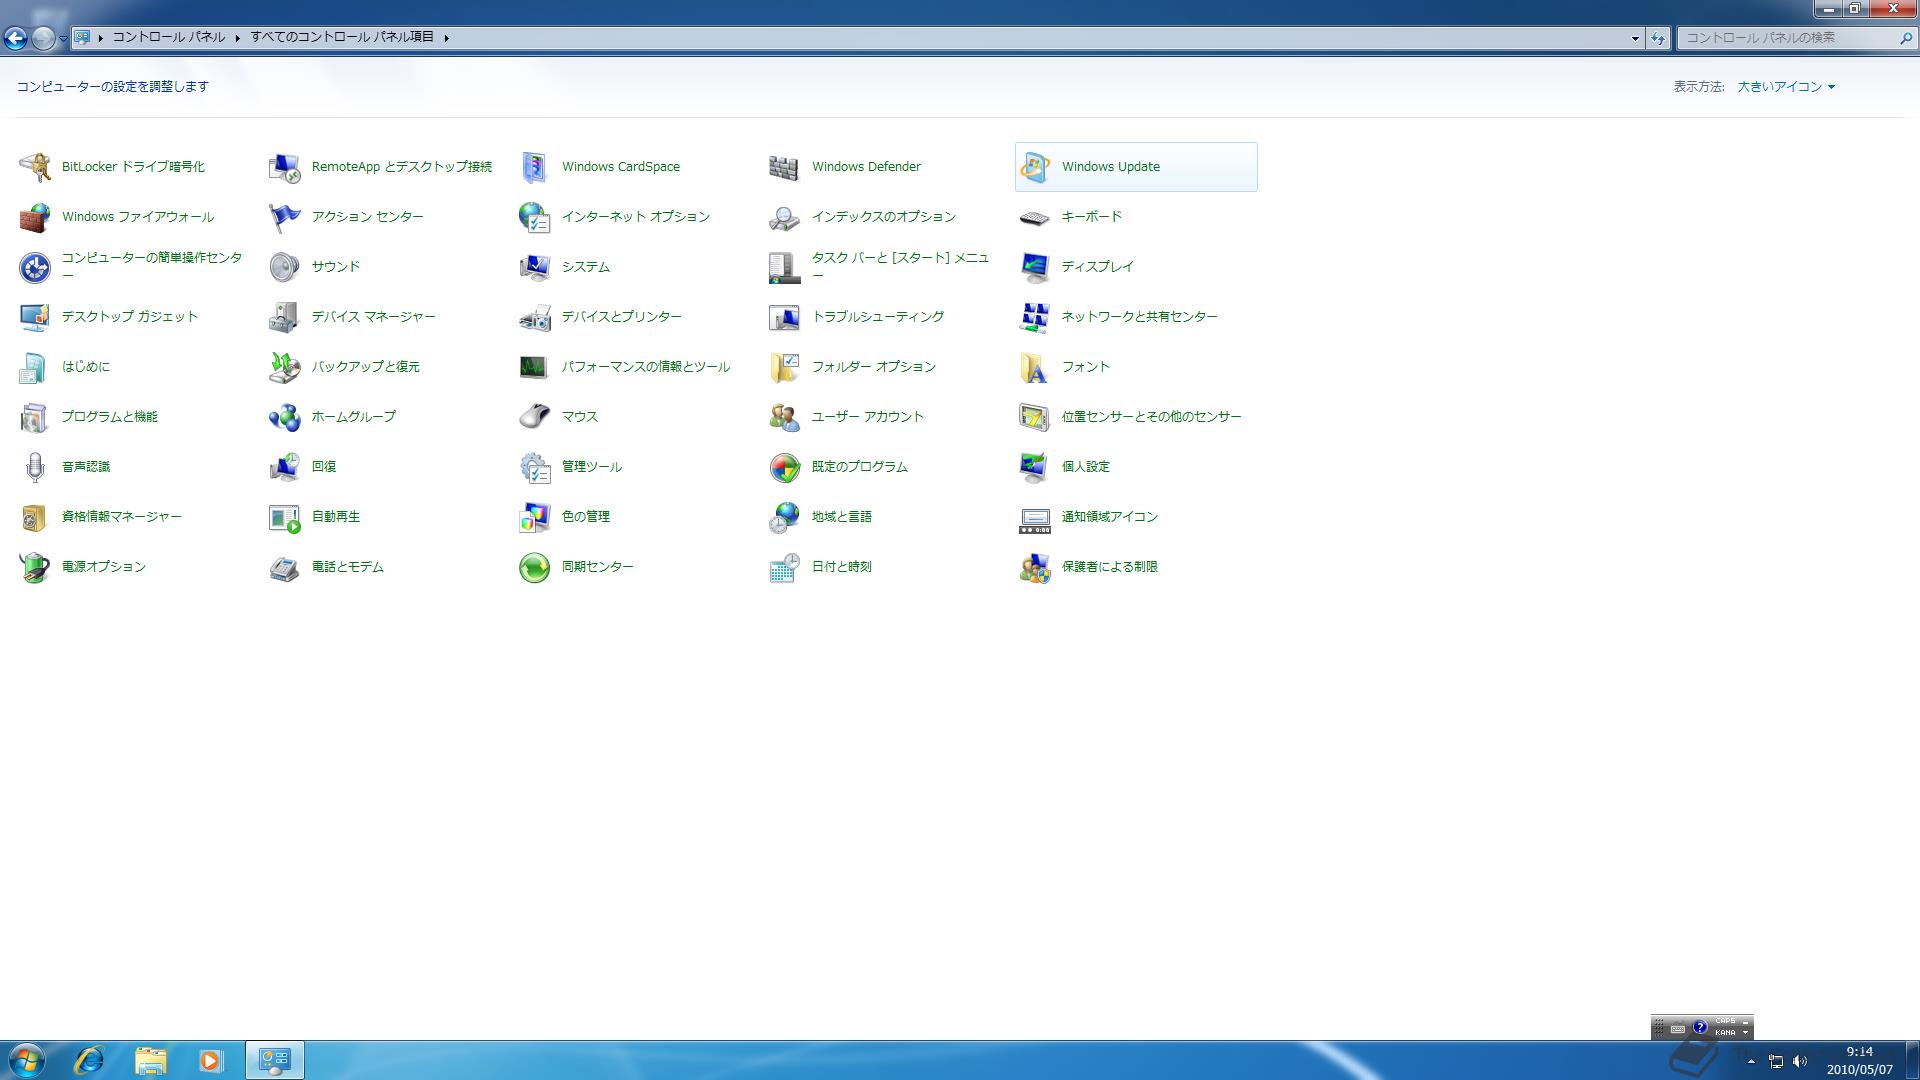Click the ディスプレイ icon
The height and width of the screenshot is (1080, 1920).
1035,267
